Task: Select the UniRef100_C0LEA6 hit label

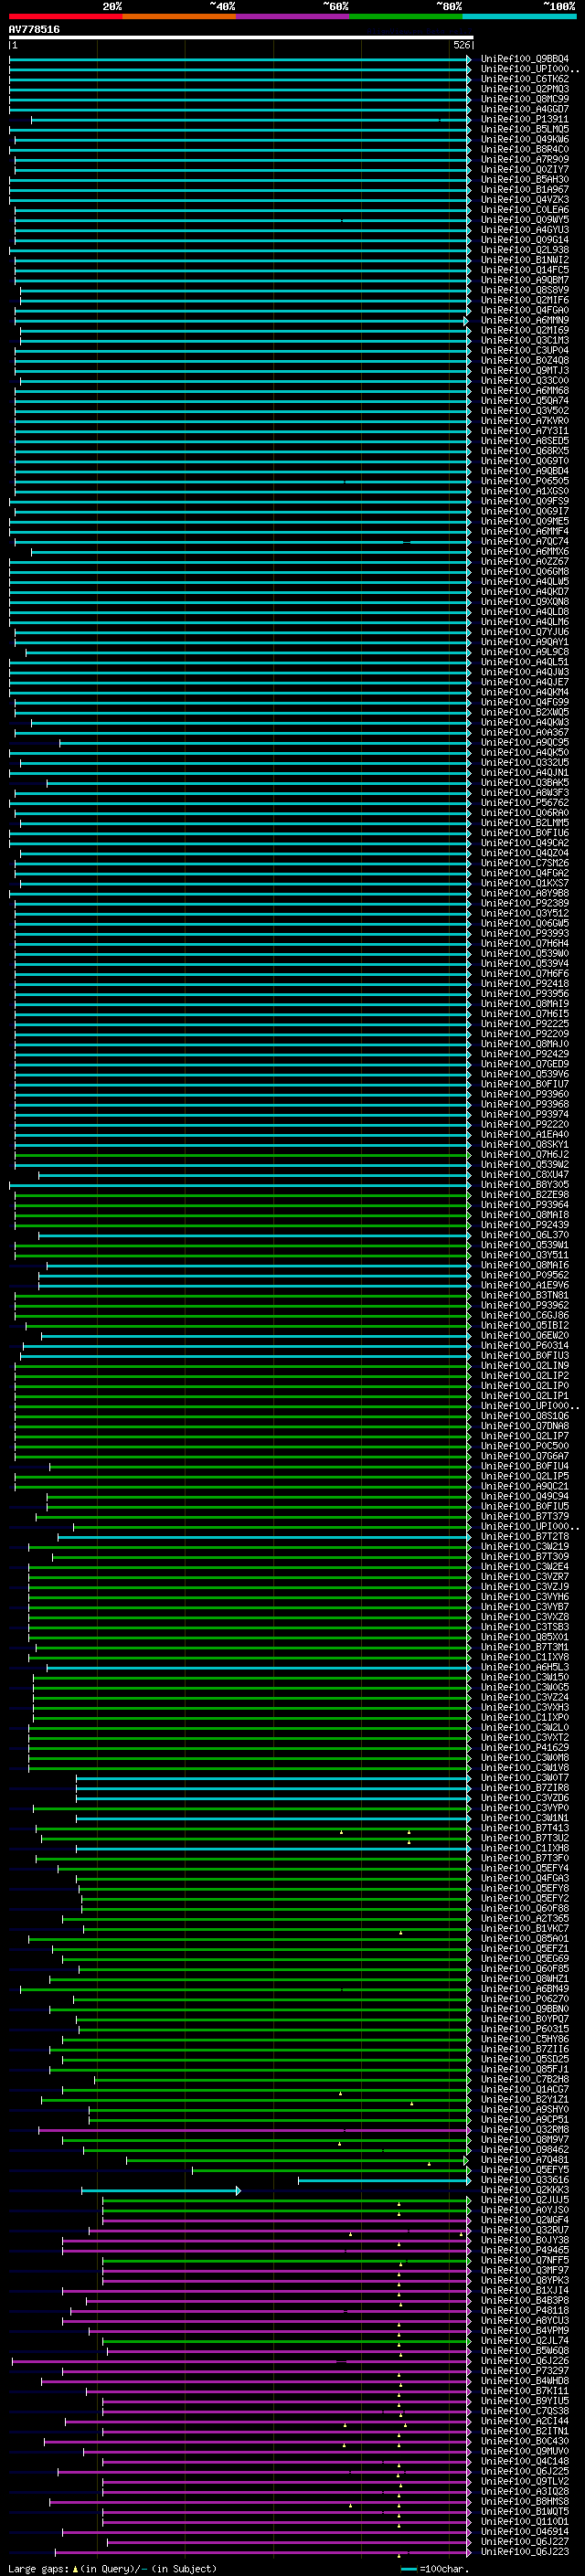Action: 525,210
